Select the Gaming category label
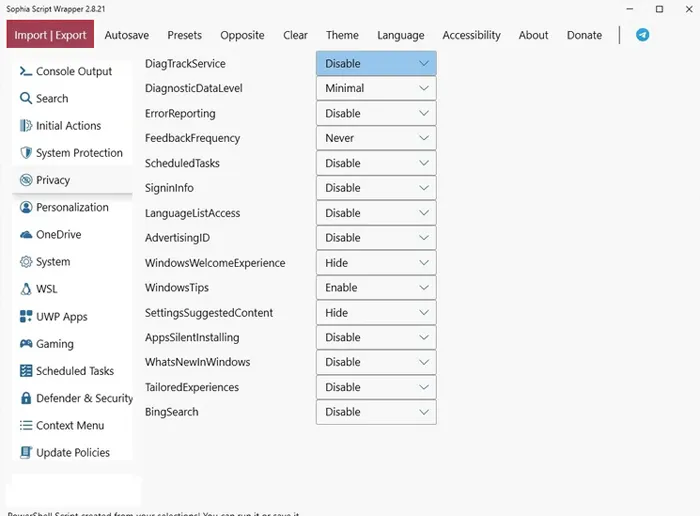The width and height of the screenshot is (700, 516). pos(54,344)
